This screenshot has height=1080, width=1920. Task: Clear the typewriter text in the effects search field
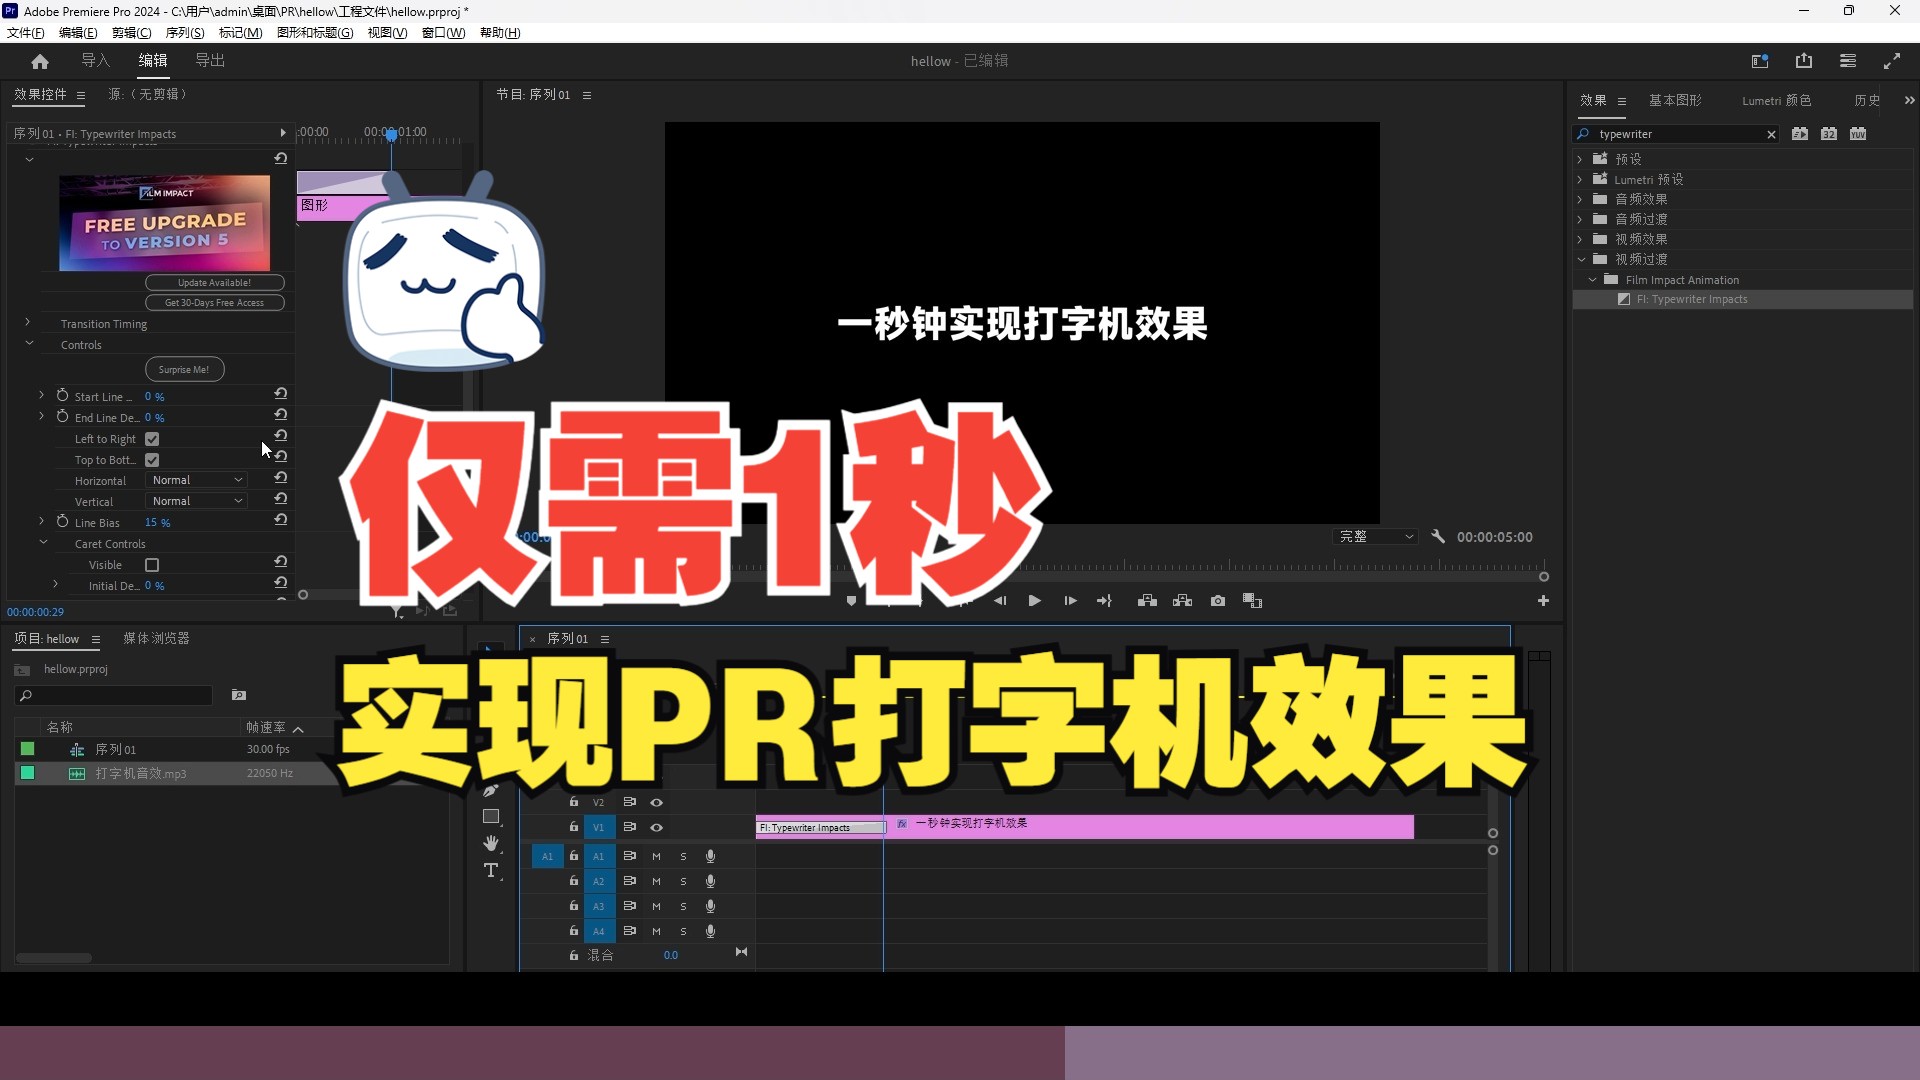(x=1771, y=133)
